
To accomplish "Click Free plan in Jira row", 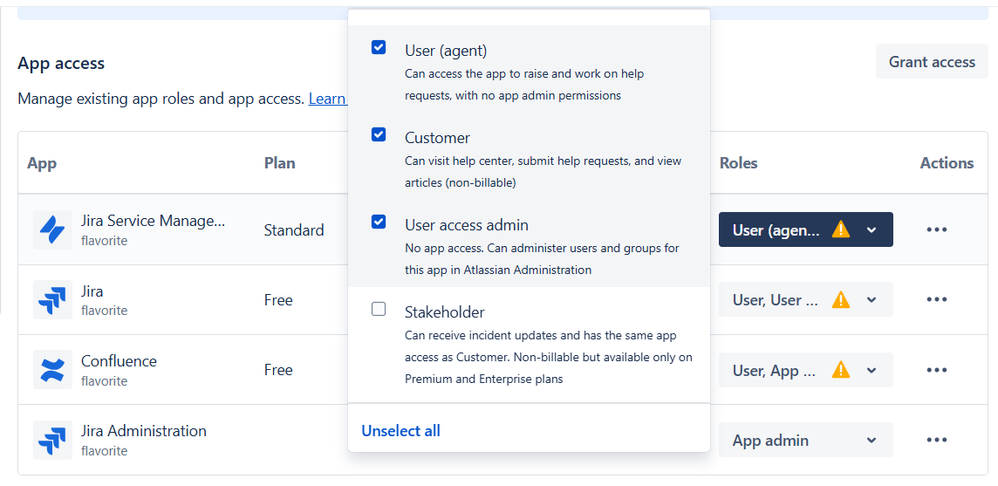I will [278, 300].
